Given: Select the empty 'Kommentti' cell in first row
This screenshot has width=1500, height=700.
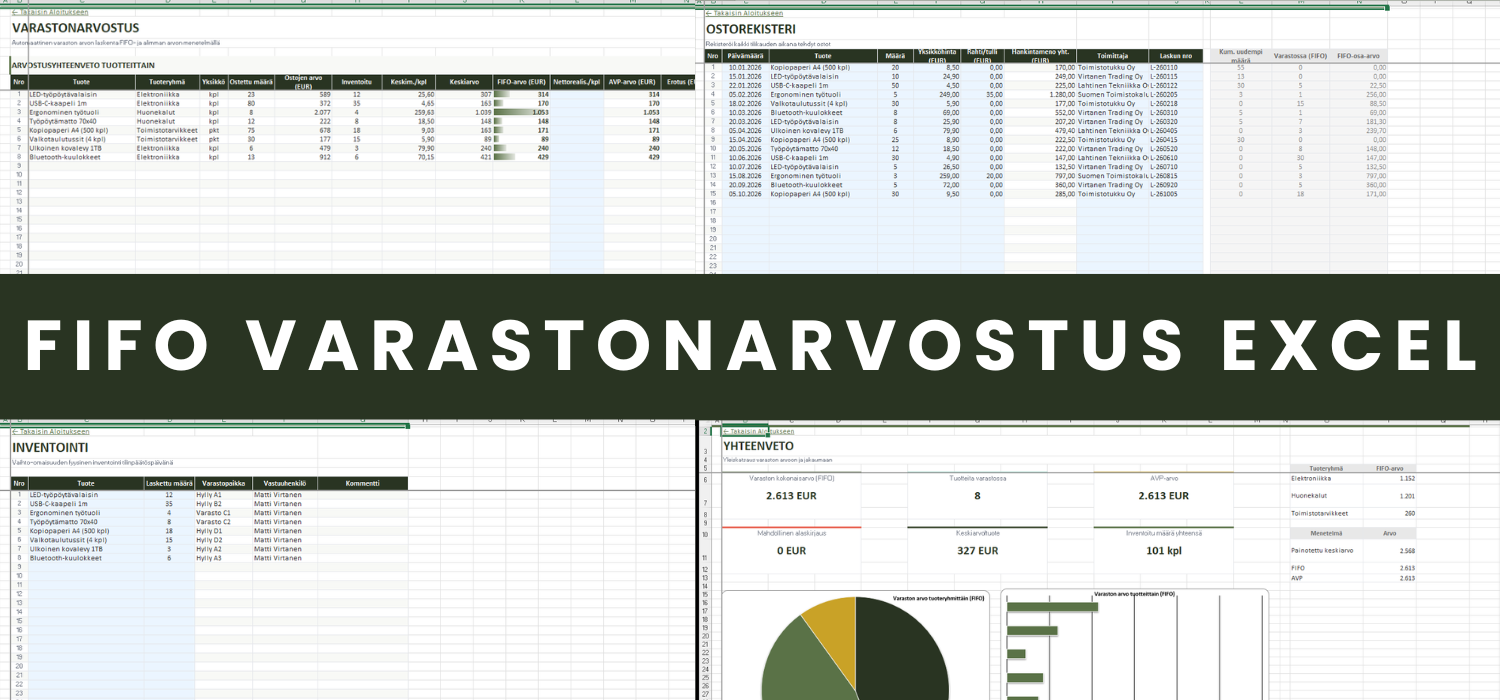Looking at the screenshot, I should coord(362,495).
